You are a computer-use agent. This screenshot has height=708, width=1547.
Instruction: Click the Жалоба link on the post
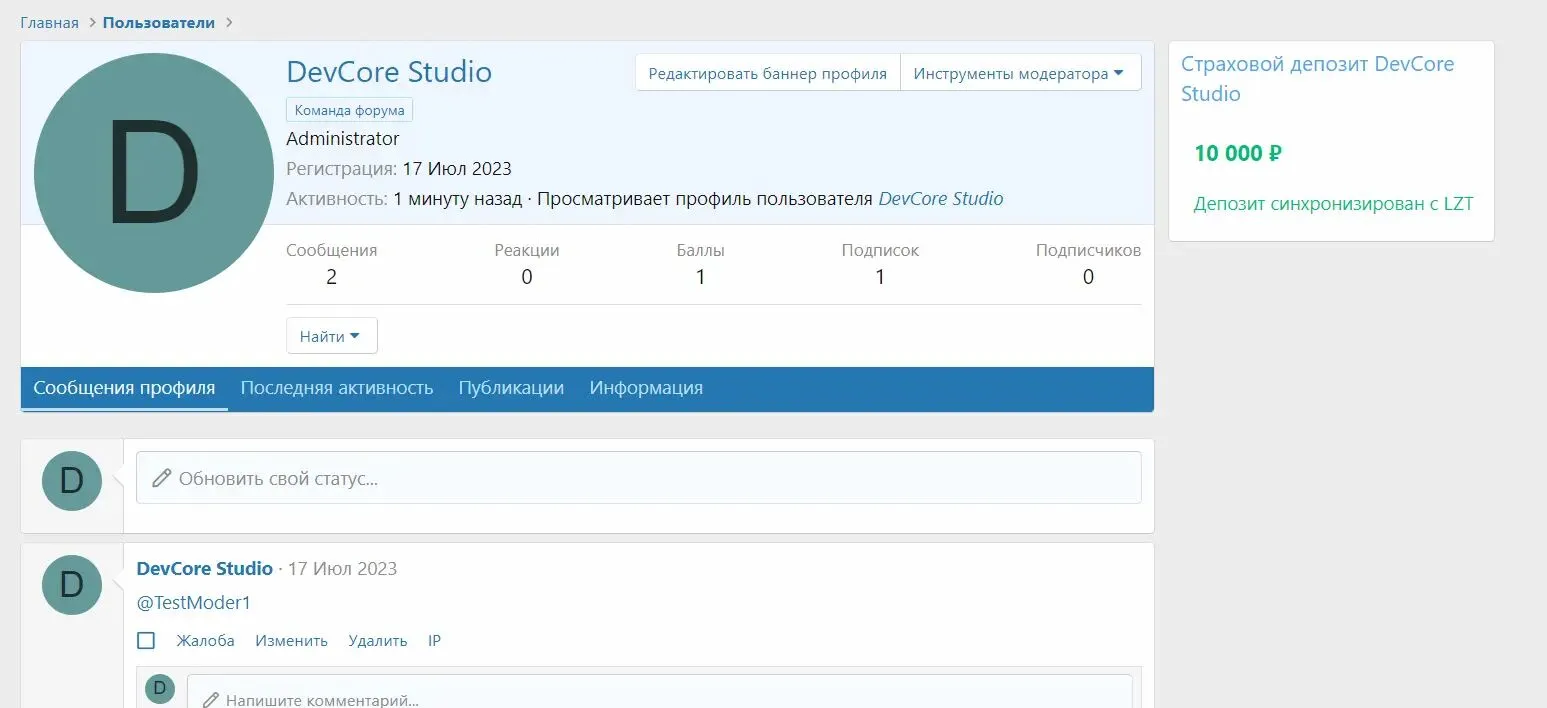point(205,641)
